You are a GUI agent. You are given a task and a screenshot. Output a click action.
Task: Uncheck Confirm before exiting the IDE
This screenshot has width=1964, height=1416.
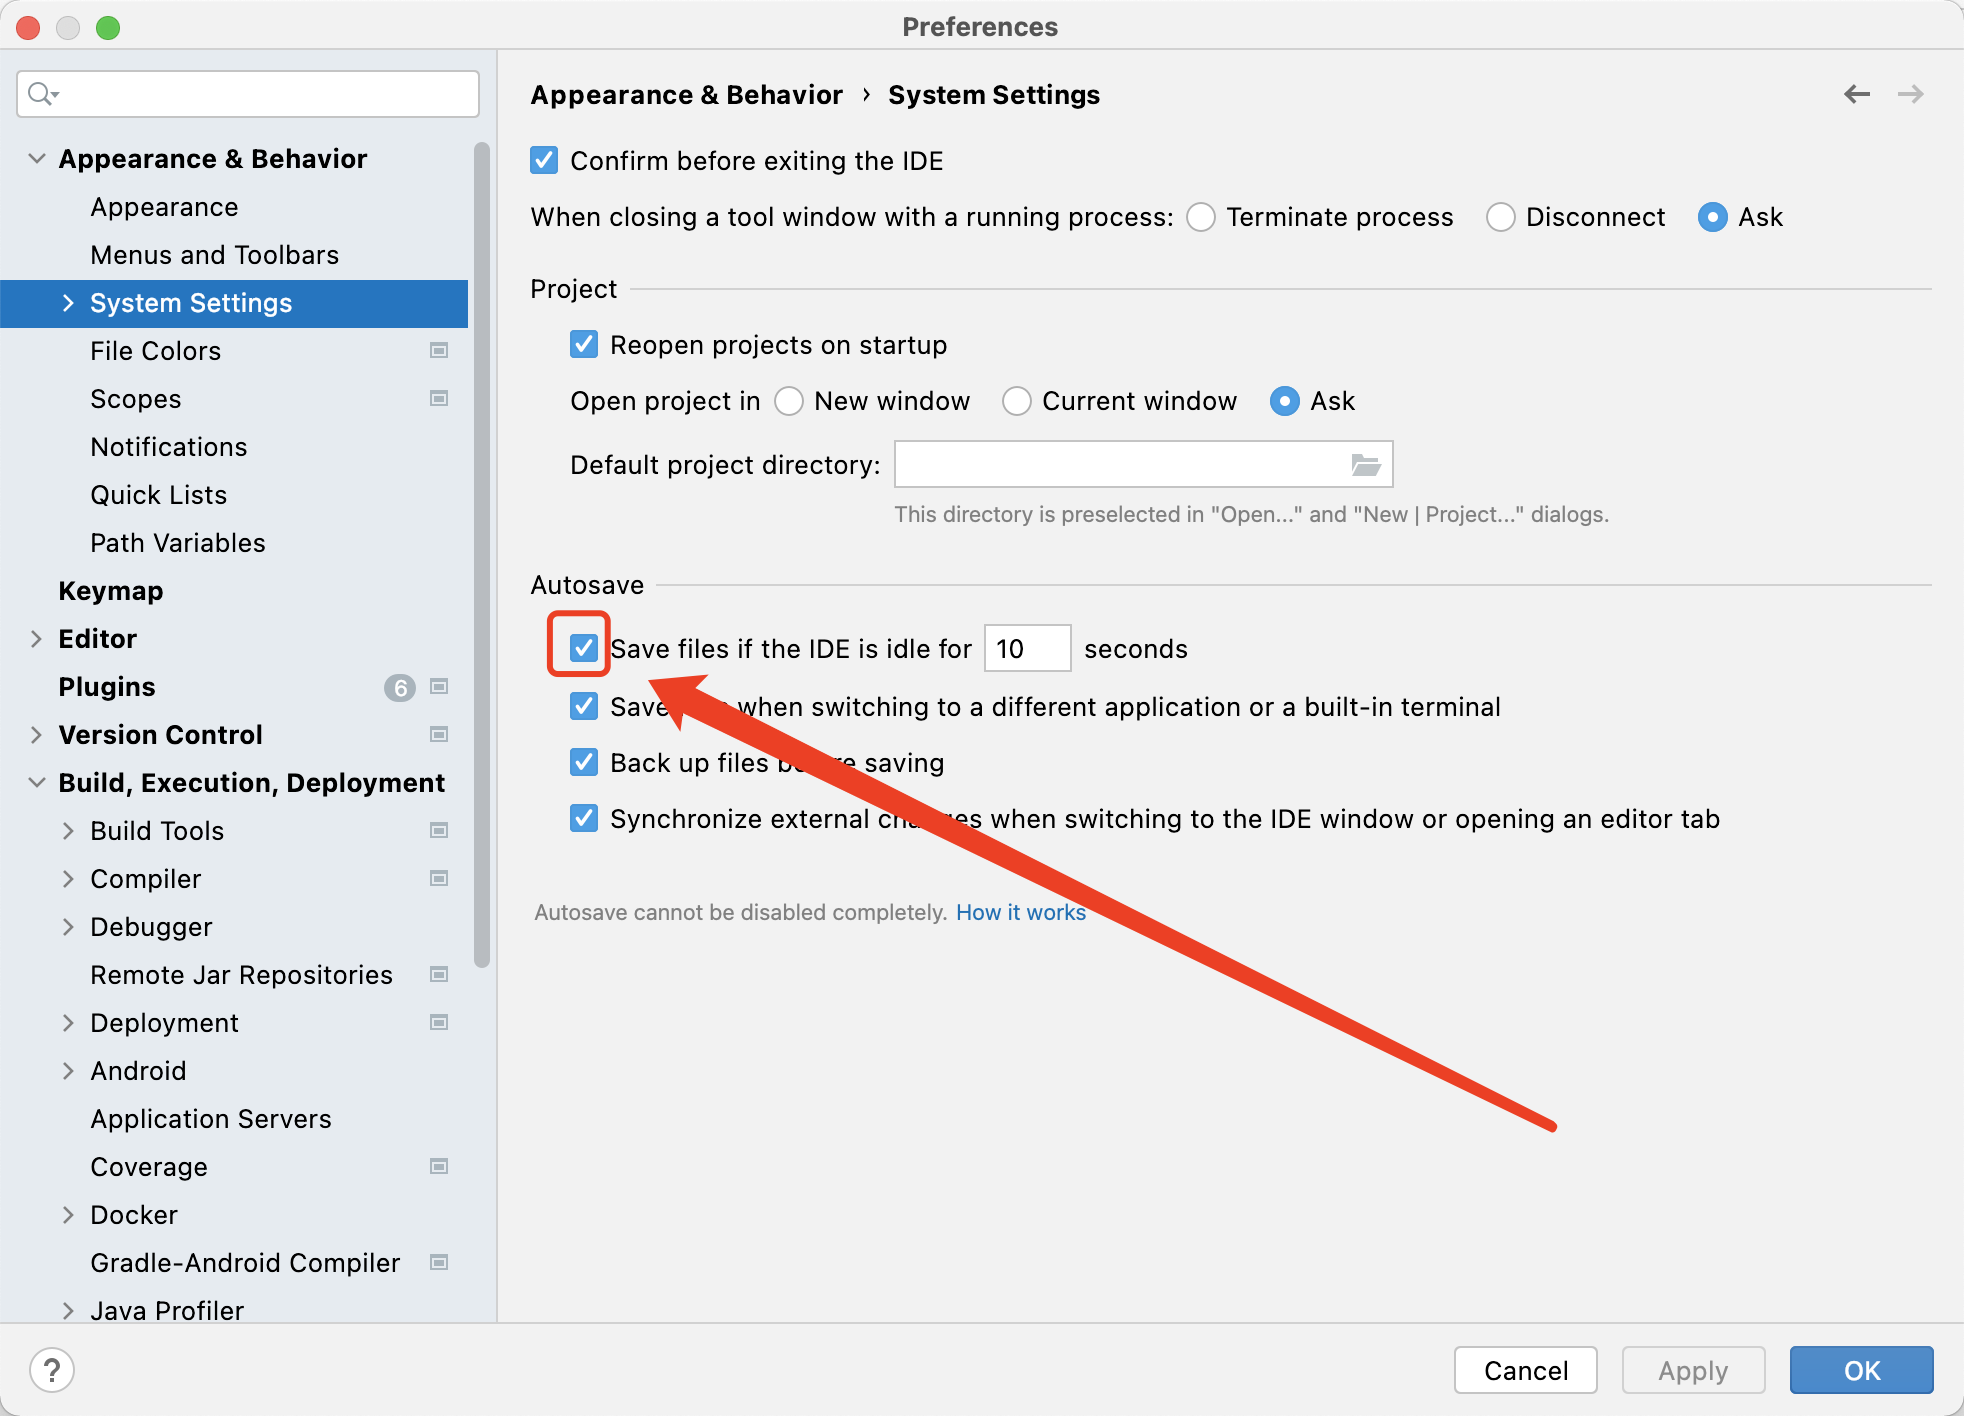[544, 160]
